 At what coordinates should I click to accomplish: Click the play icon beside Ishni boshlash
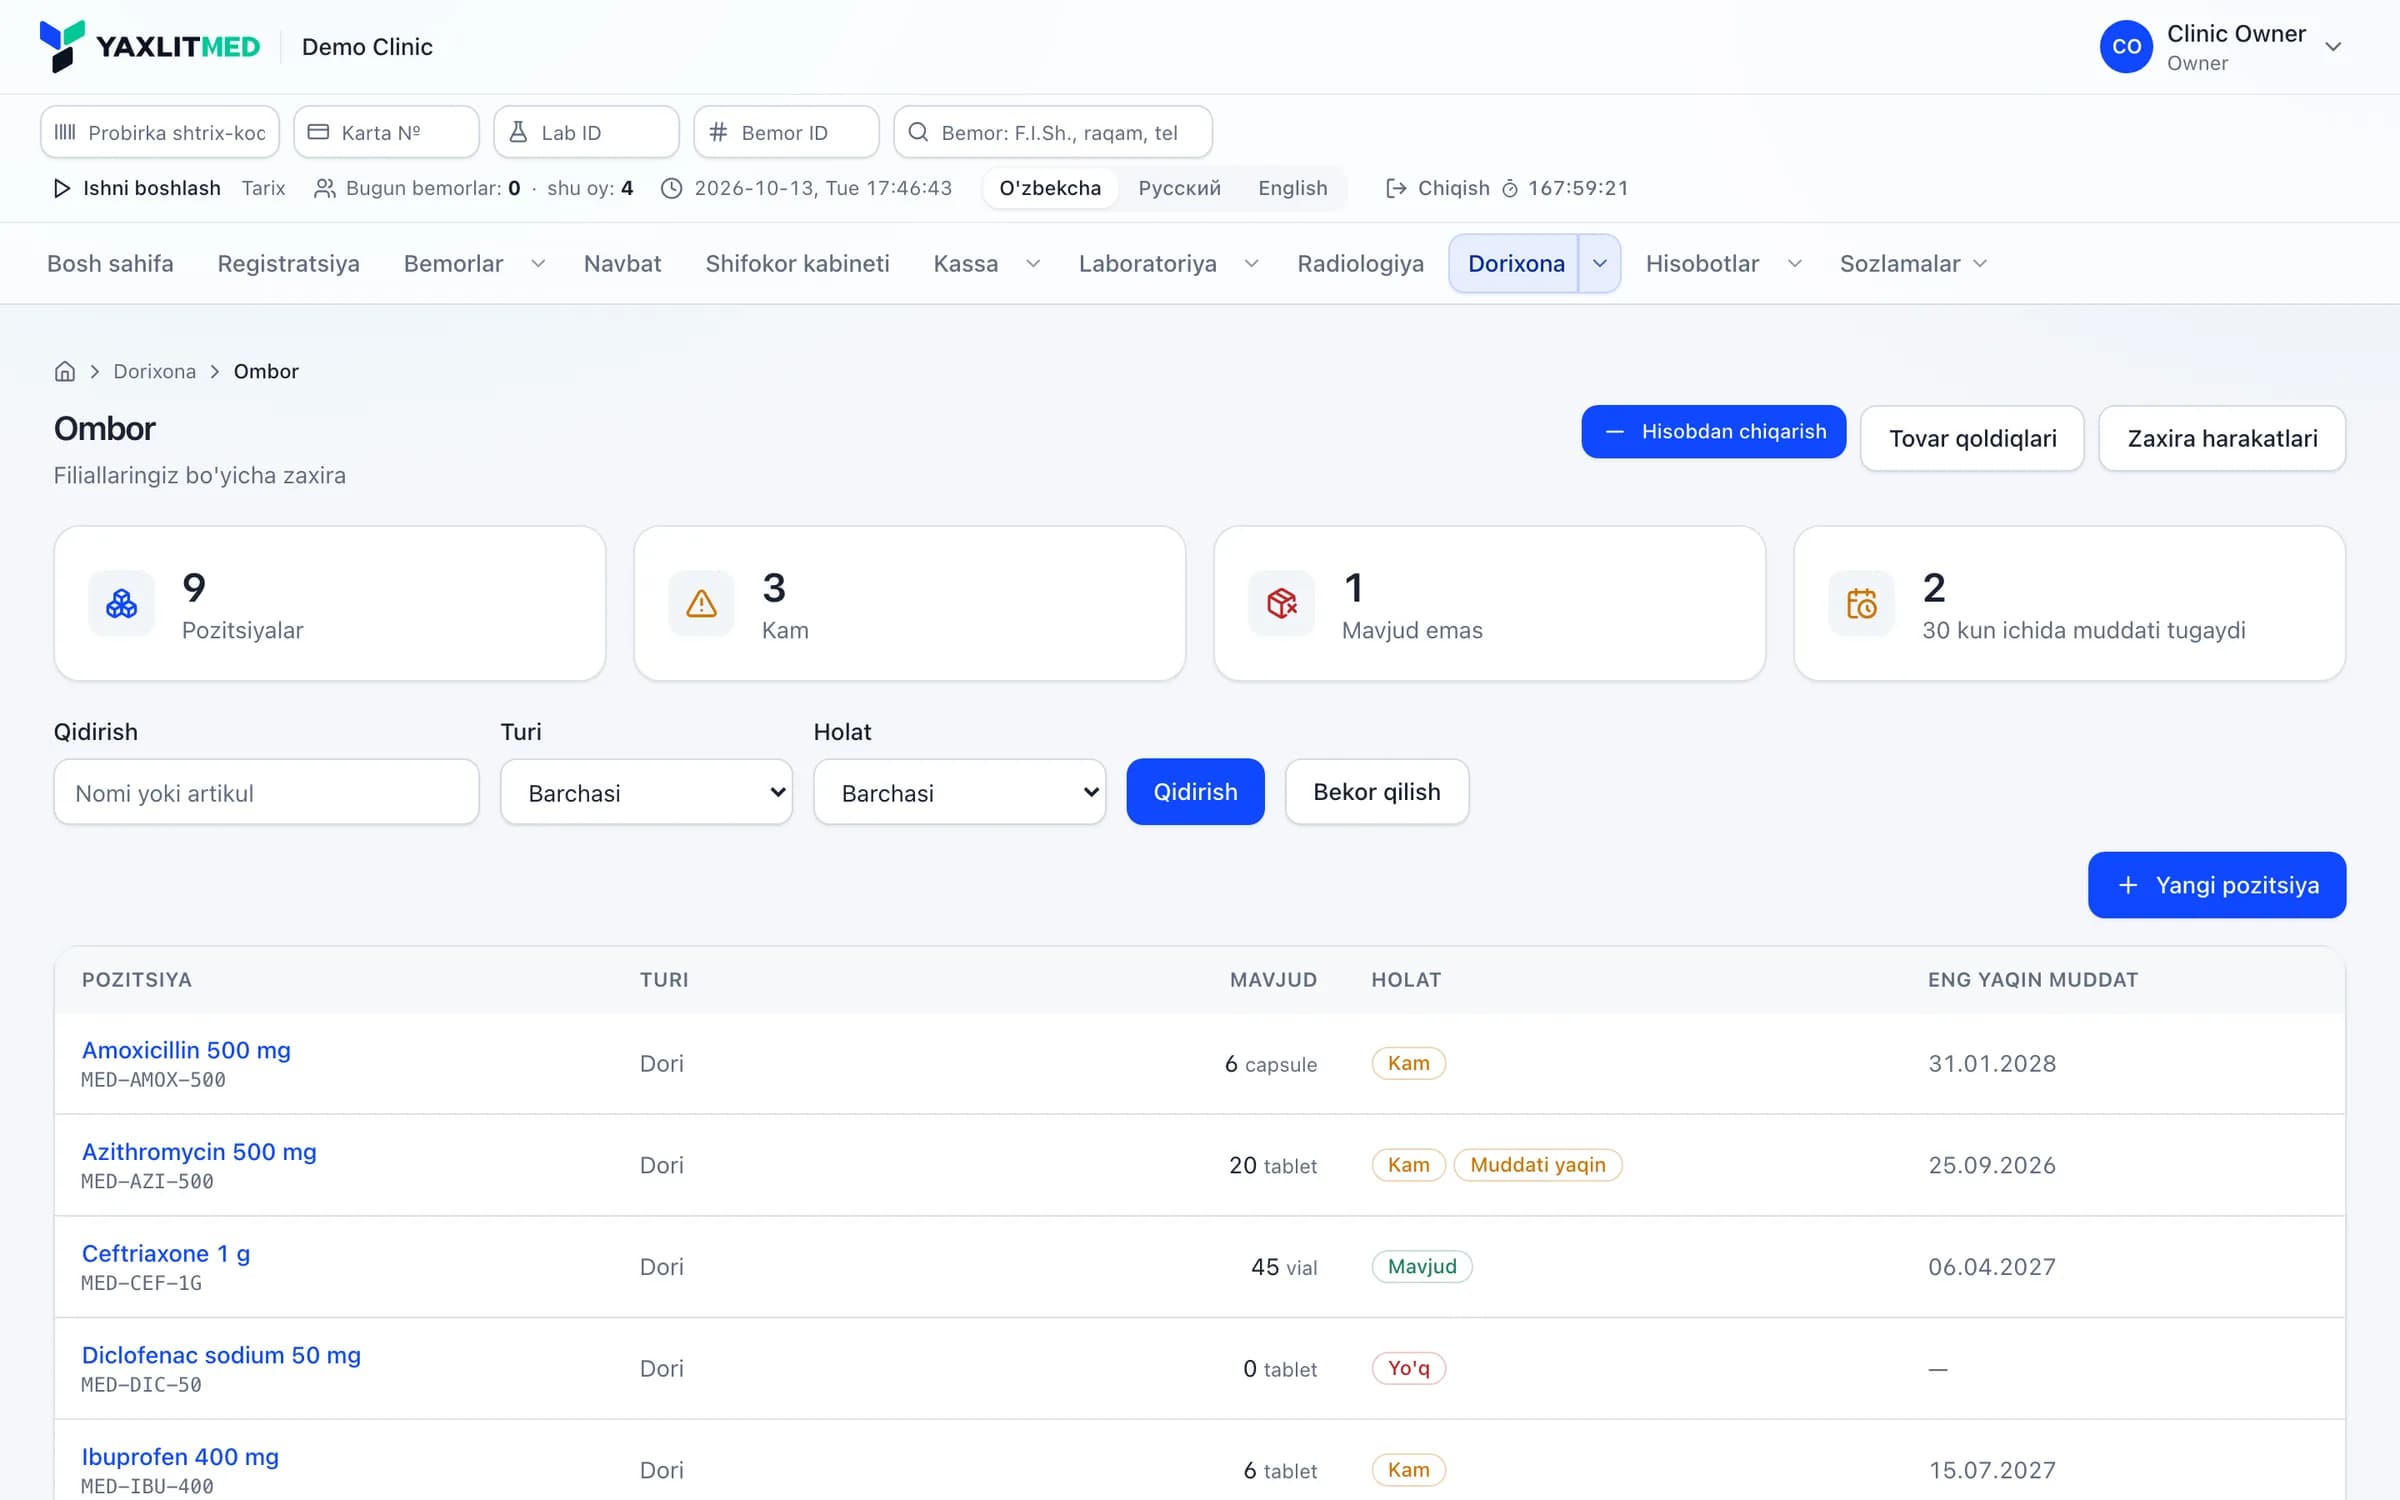62,188
